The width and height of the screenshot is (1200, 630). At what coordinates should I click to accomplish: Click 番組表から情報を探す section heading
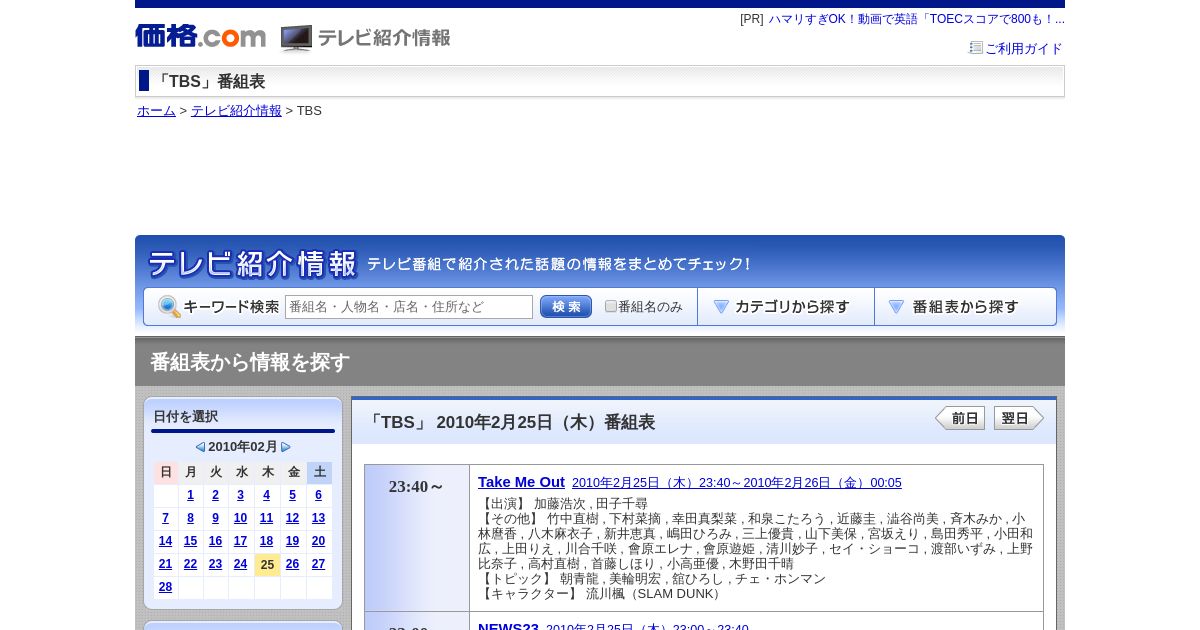[x=250, y=362]
